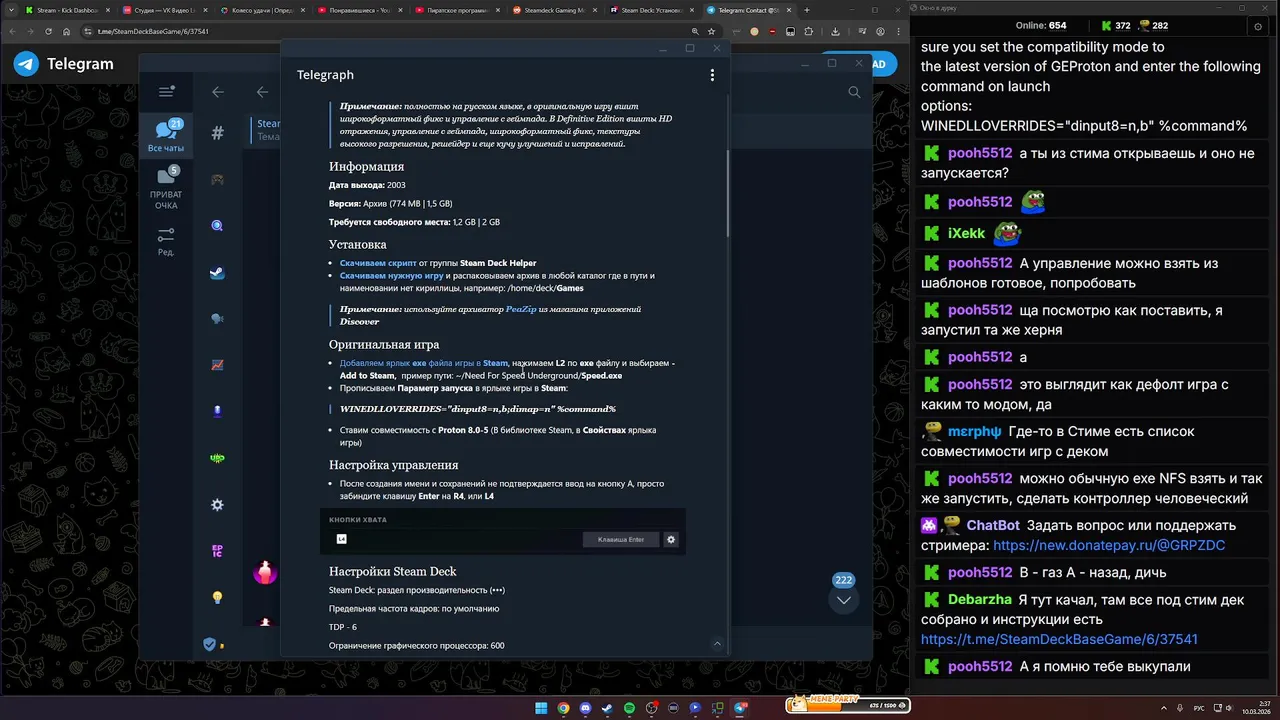Viewport: 1280px width, 720px height.
Task: Select the EPIC topic icon
Action: click(217, 551)
